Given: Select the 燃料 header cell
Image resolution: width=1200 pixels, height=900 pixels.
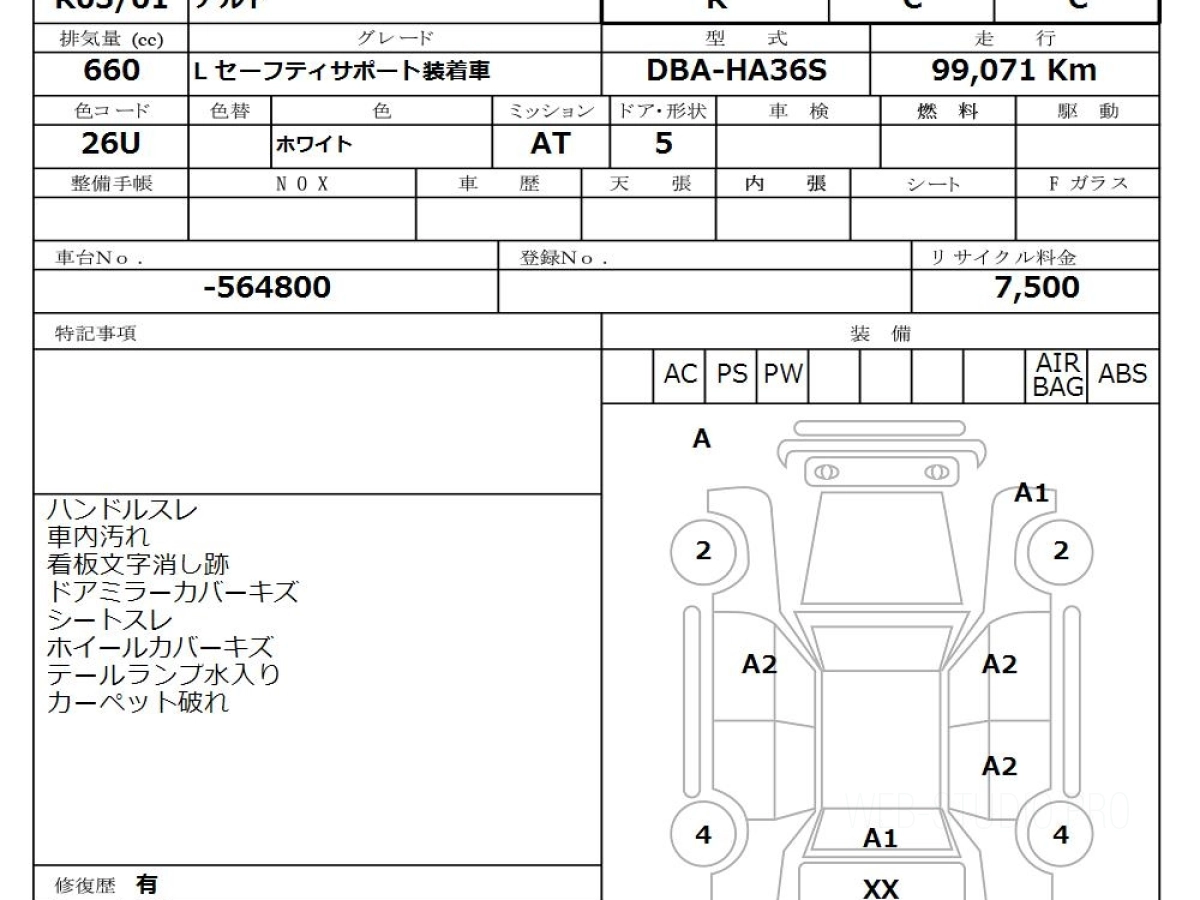Looking at the screenshot, I should [x=947, y=112].
